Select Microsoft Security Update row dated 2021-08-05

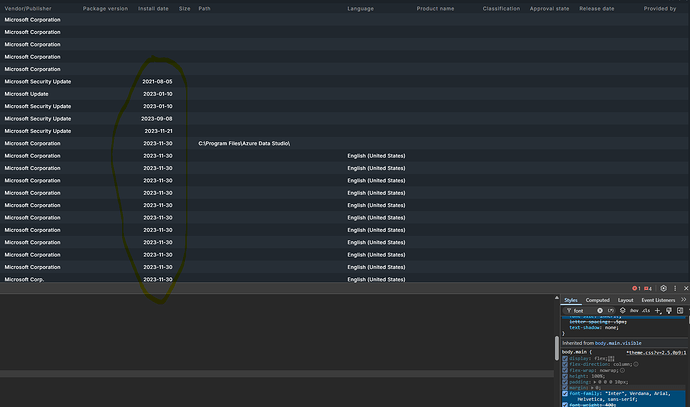click(38, 81)
